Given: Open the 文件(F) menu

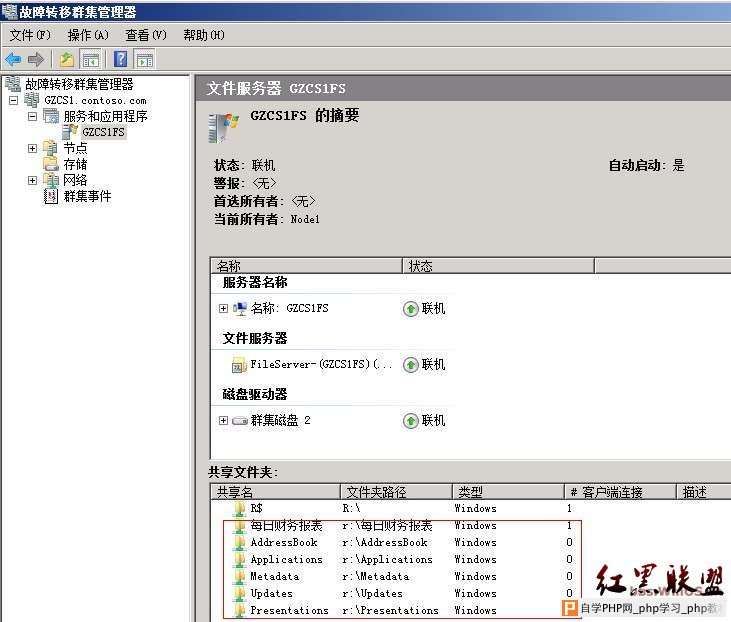Looking at the screenshot, I should 30,35.
